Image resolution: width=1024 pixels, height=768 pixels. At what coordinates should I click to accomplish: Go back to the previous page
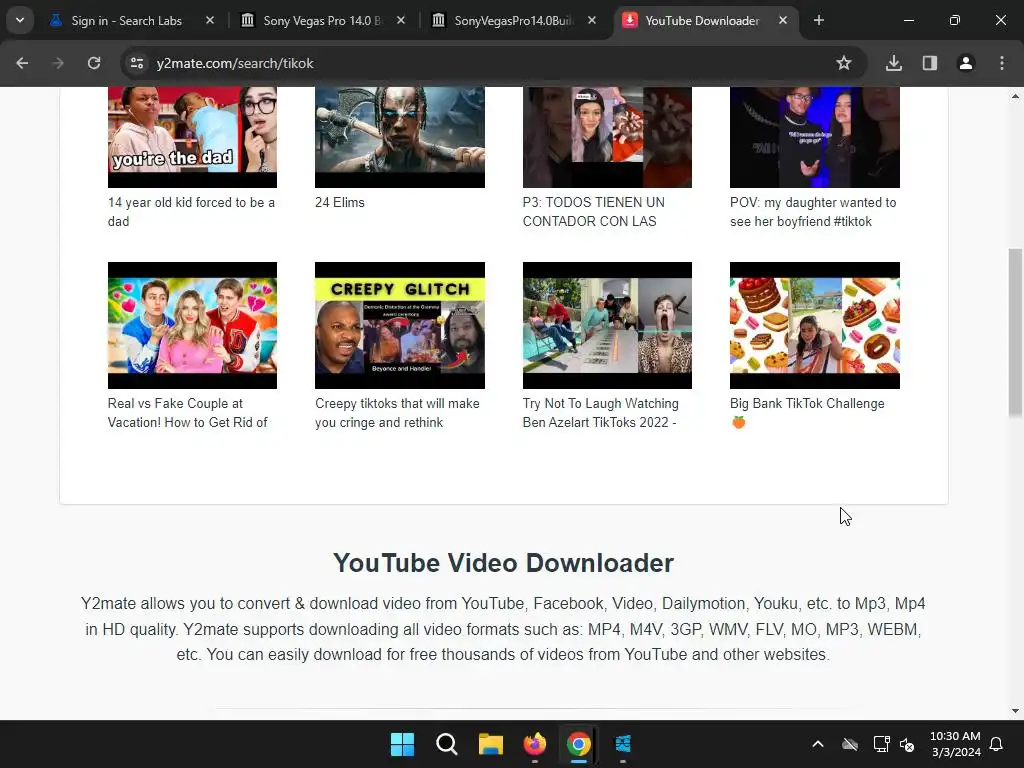pyautogui.click(x=22, y=63)
